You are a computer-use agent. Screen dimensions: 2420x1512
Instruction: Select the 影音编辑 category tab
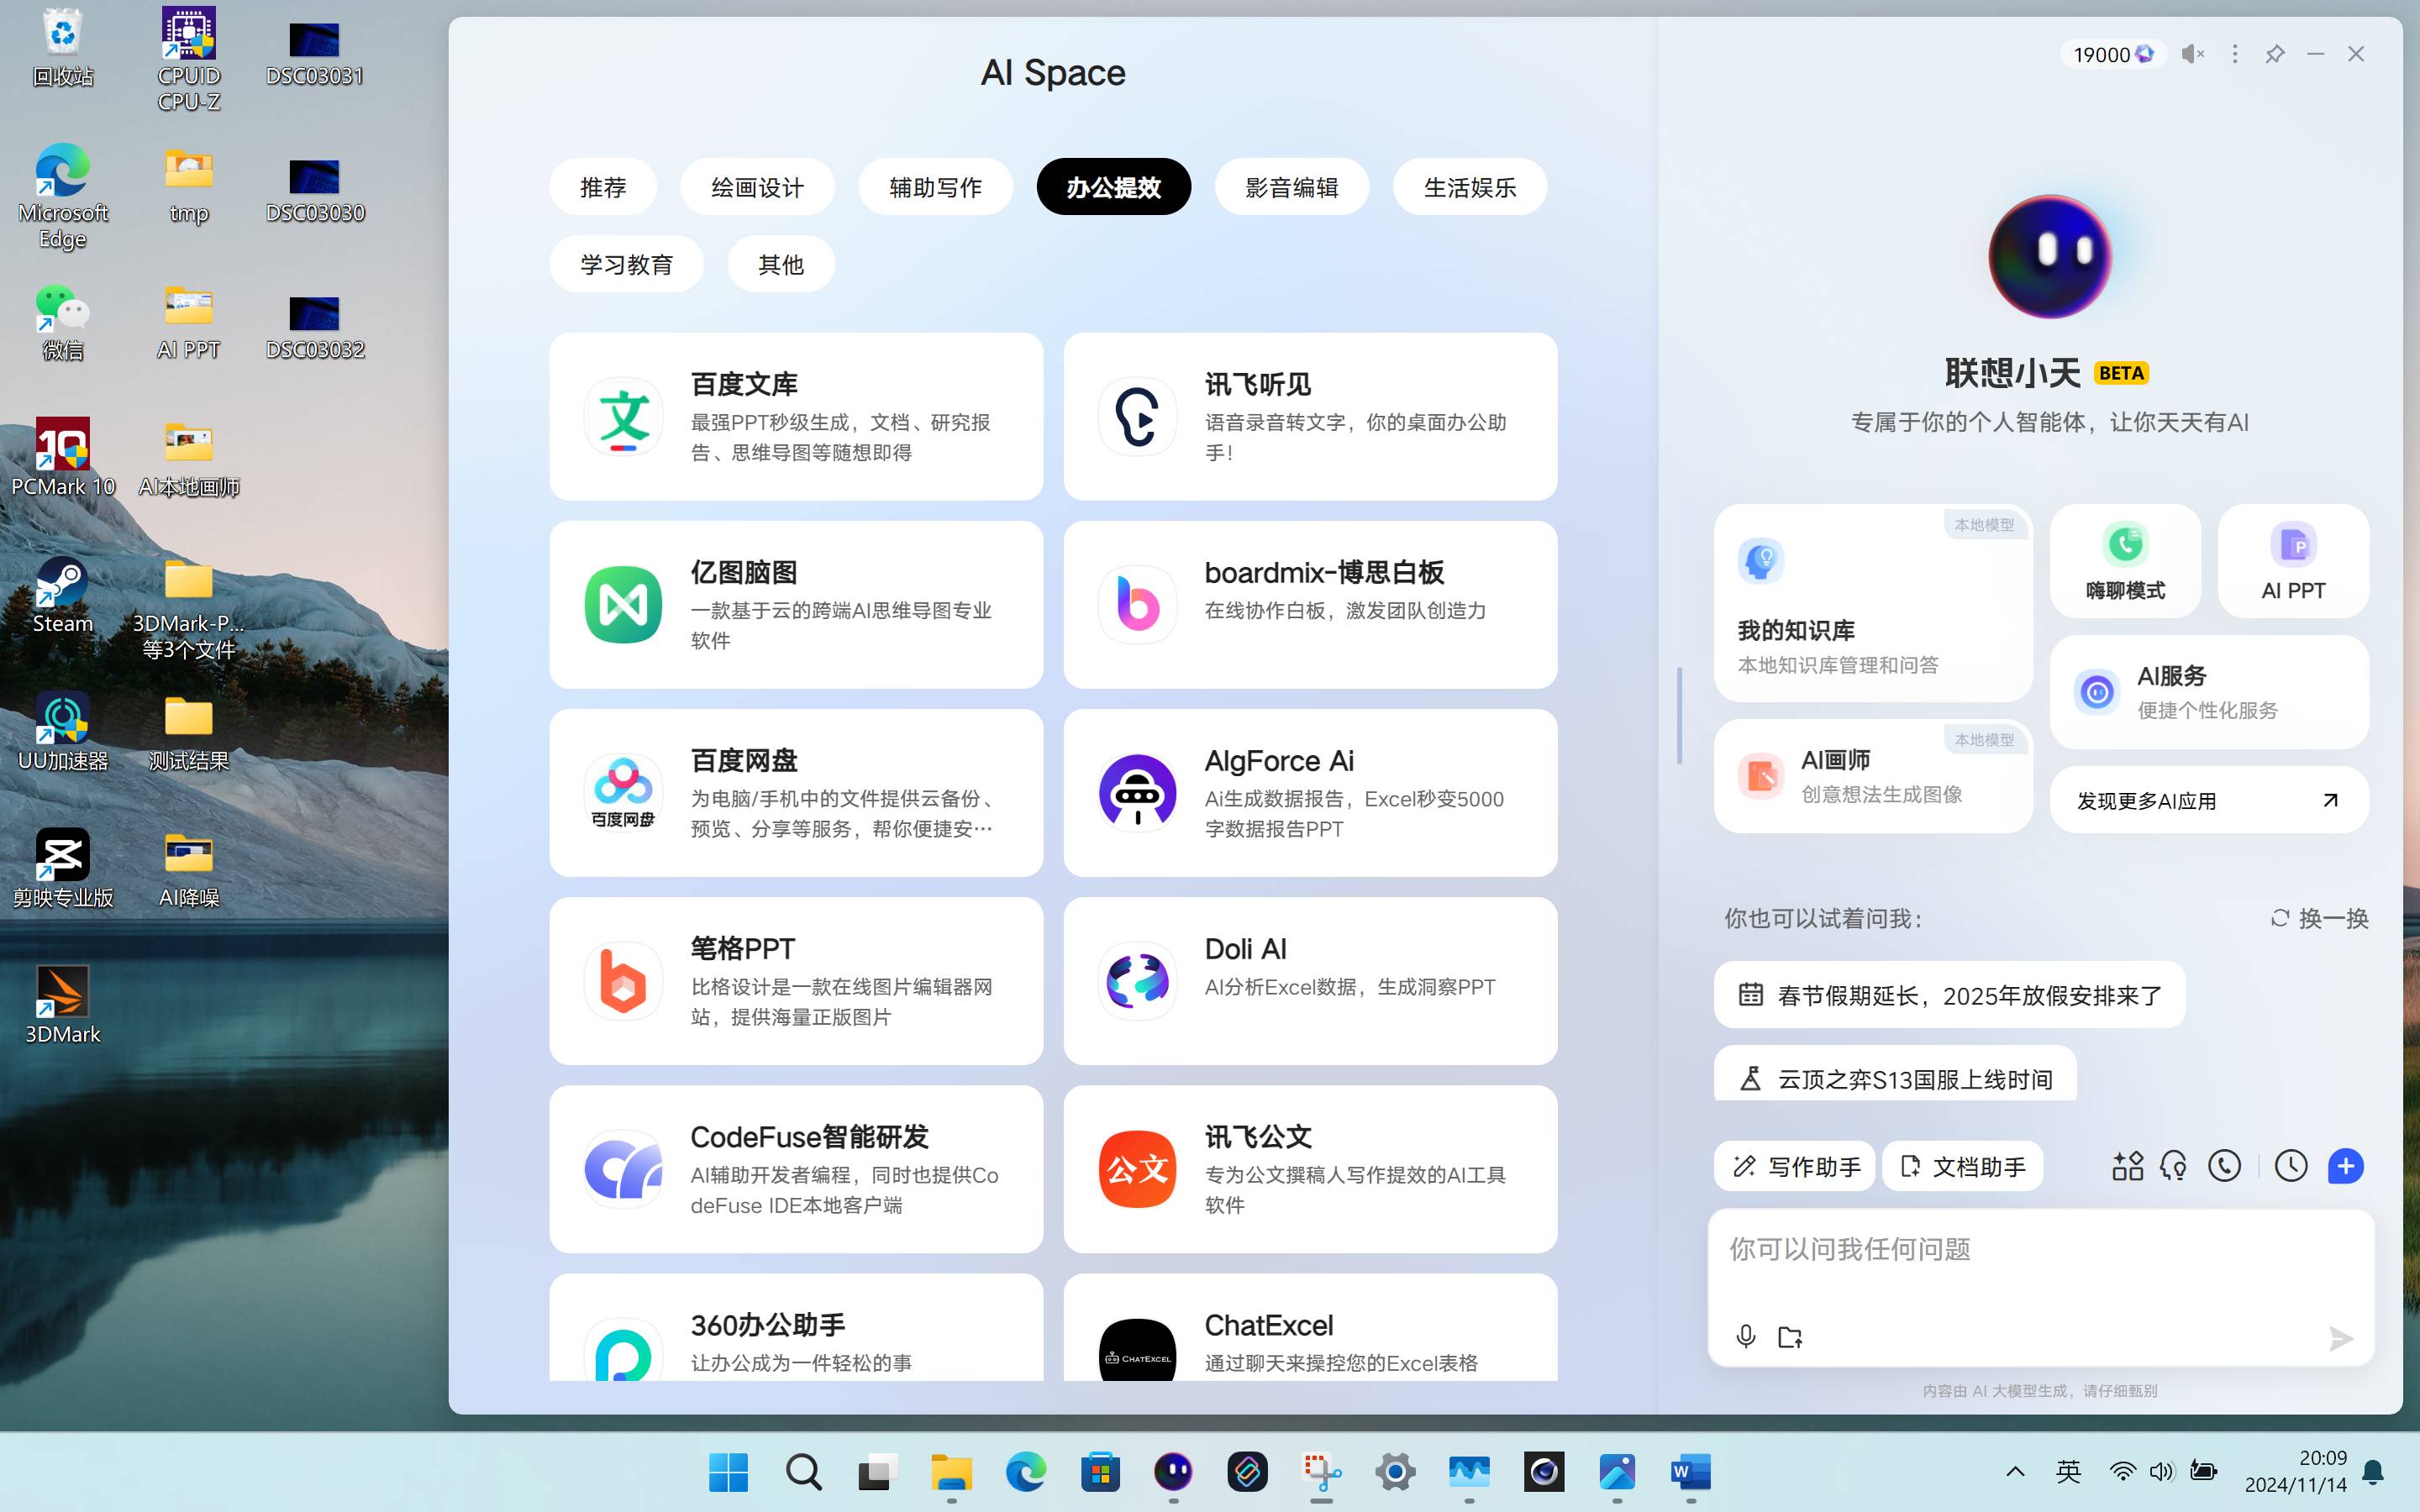(1291, 187)
